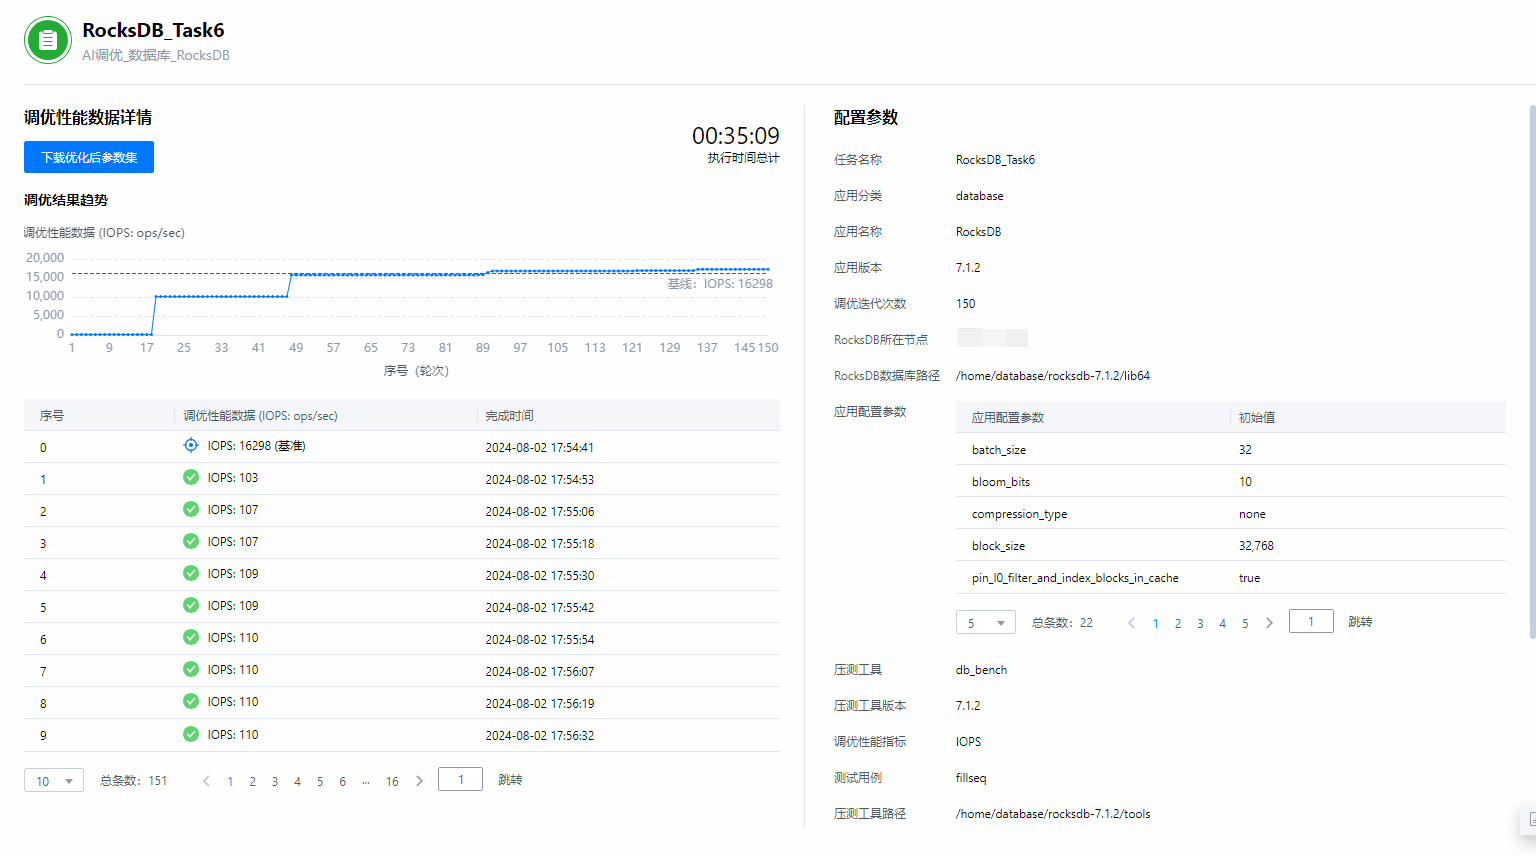Select page 16 of results table

[x=392, y=782]
